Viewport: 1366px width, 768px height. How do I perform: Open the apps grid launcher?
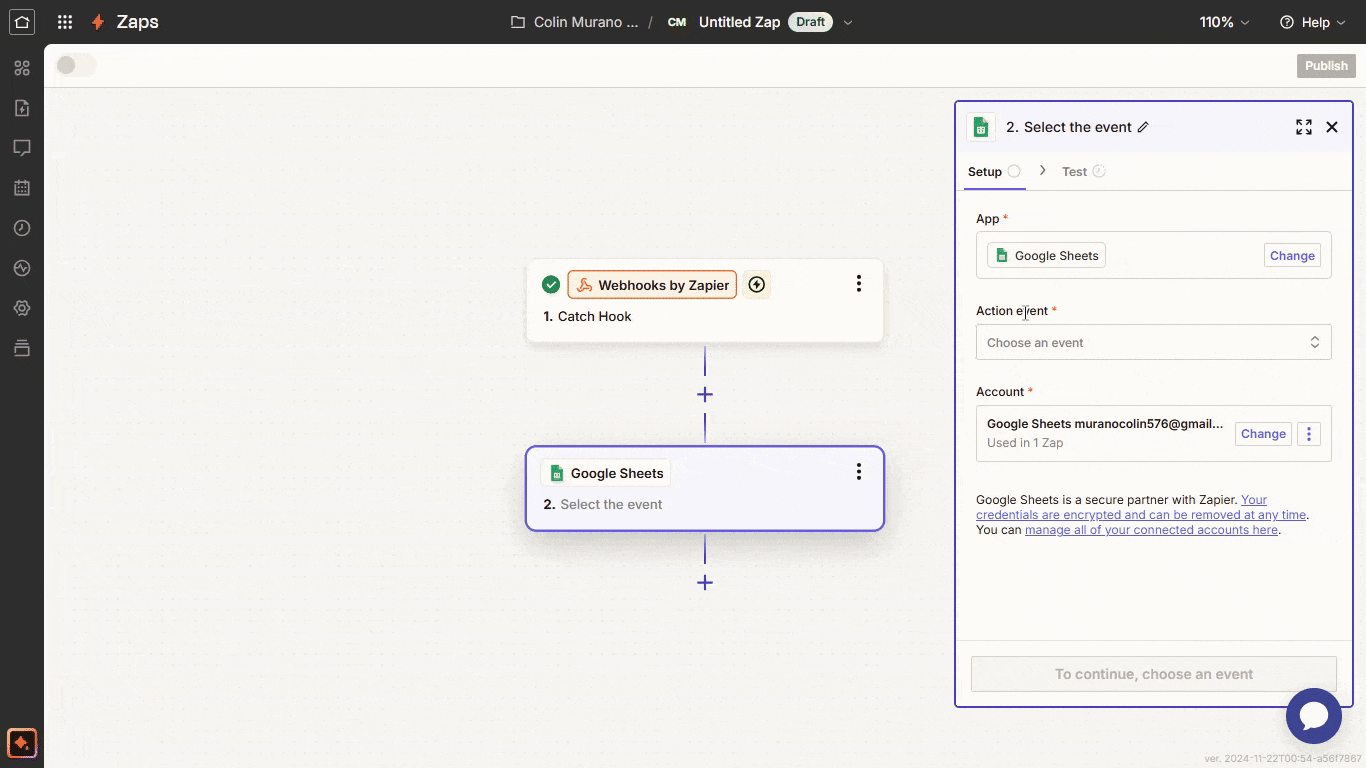click(65, 22)
